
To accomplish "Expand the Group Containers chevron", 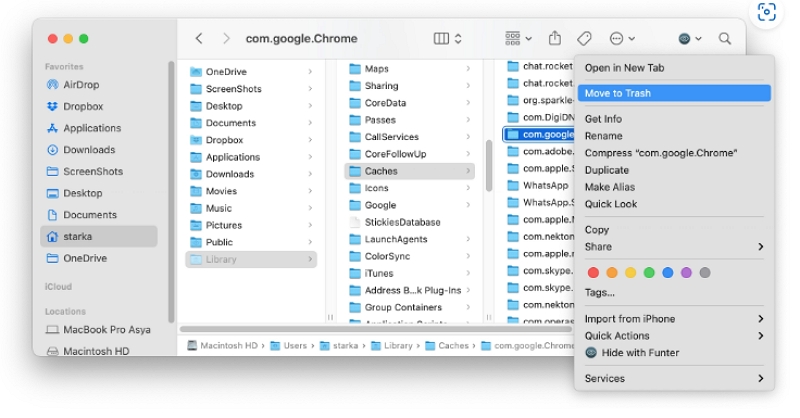I will (x=468, y=307).
